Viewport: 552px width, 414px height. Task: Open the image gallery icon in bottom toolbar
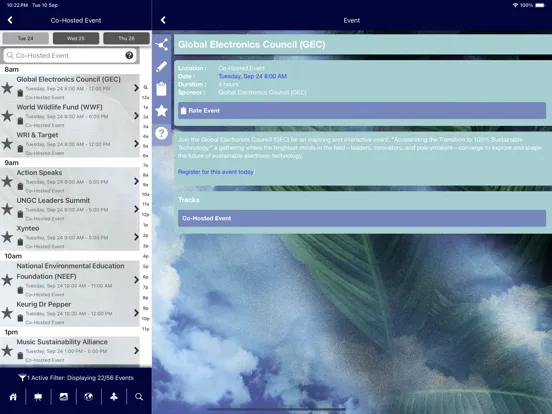[x=63, y=397]
